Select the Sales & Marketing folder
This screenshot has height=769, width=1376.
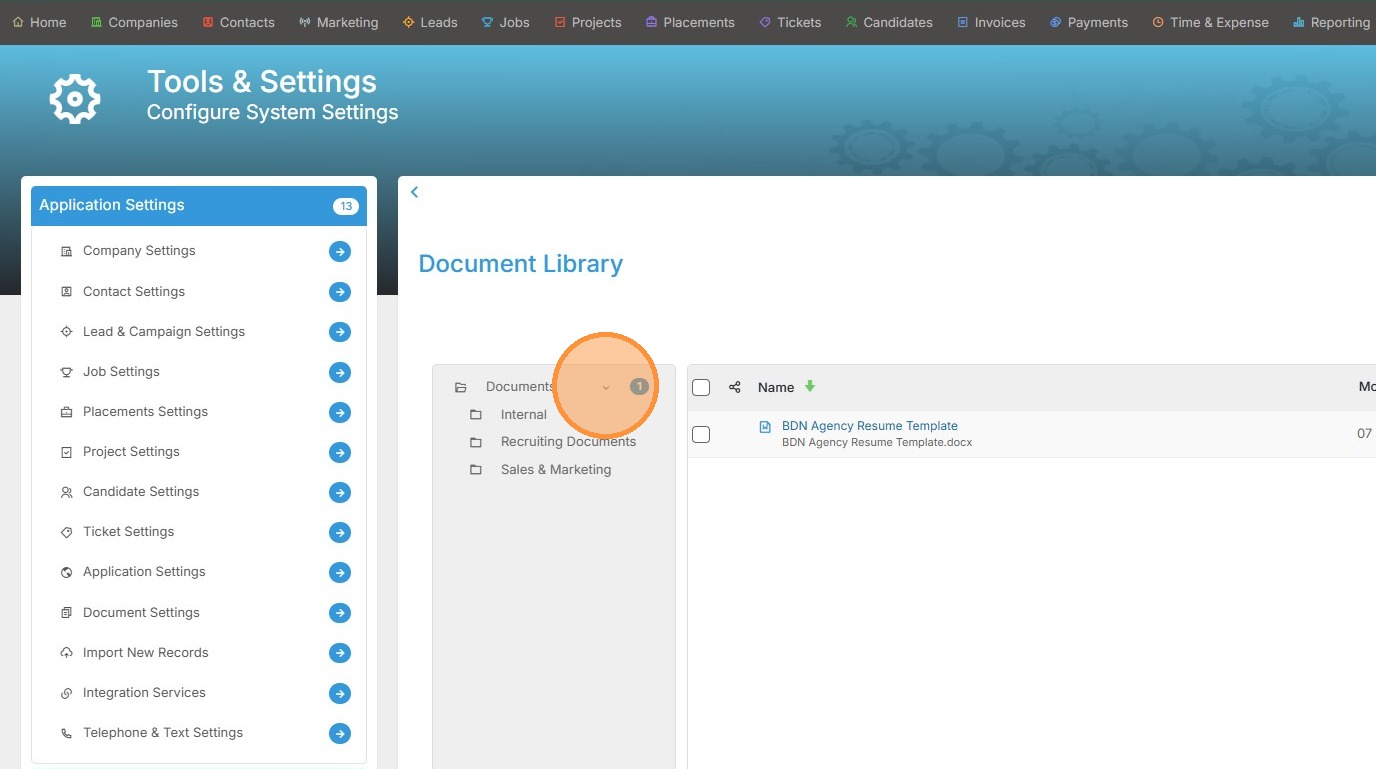(x=555, y=470)
